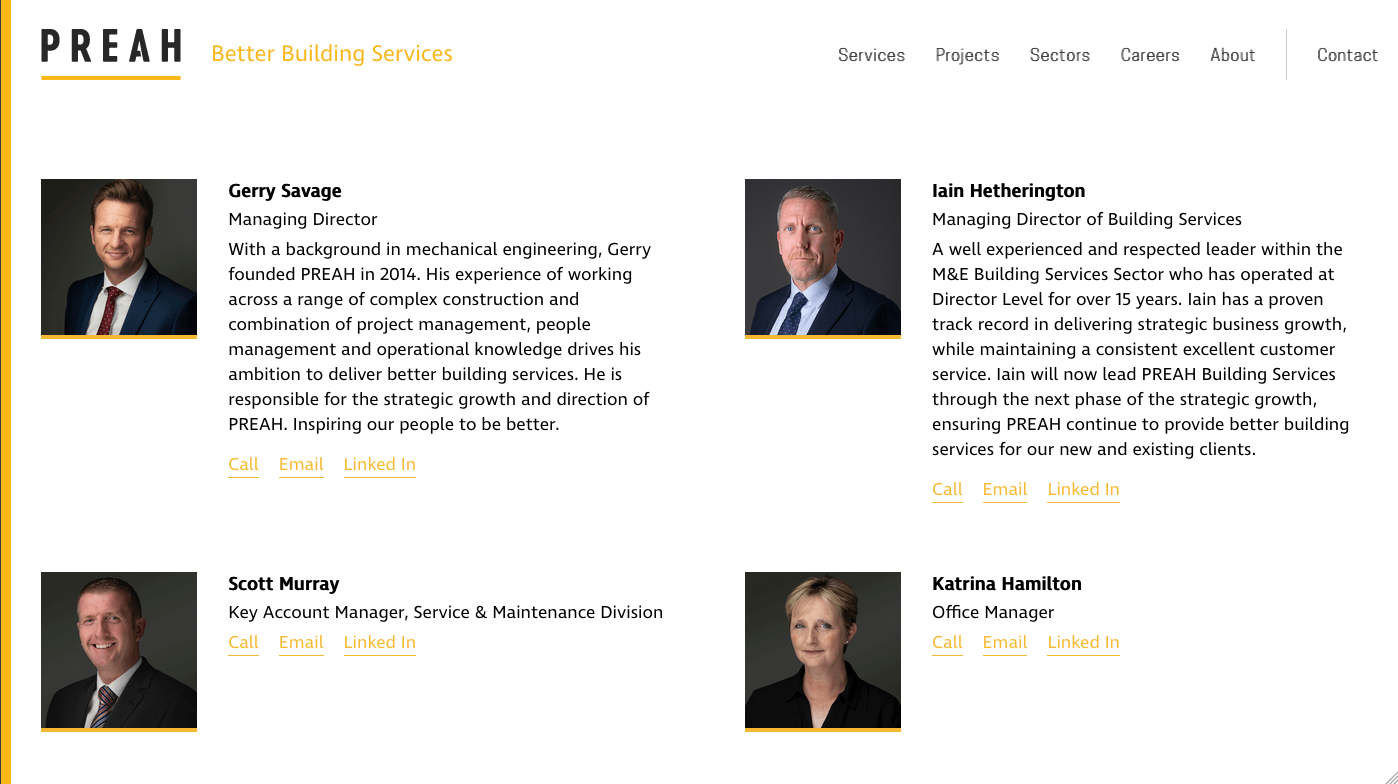
Task: Call Iain Hetherington
Action: 947,489
